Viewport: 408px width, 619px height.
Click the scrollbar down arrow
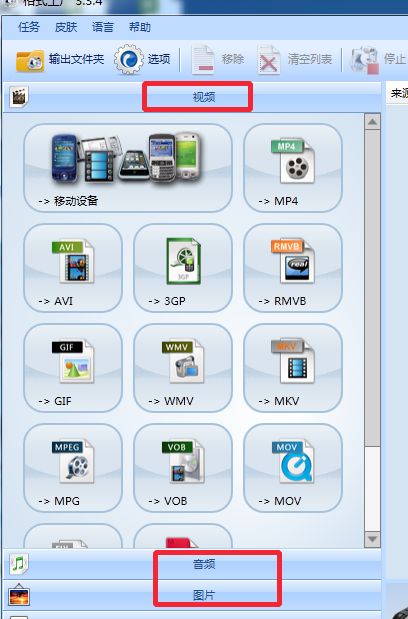tap(372, 539)
